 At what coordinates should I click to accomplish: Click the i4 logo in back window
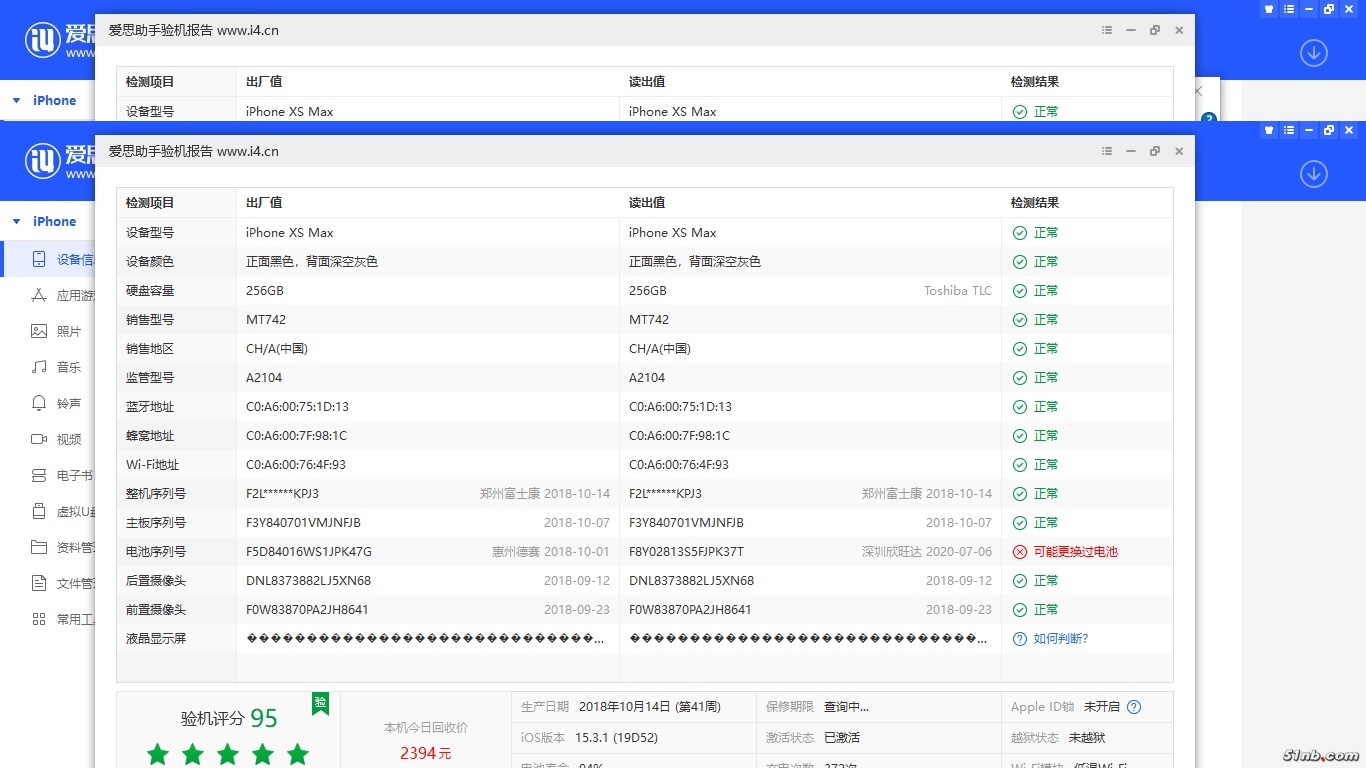coord(44,40)
